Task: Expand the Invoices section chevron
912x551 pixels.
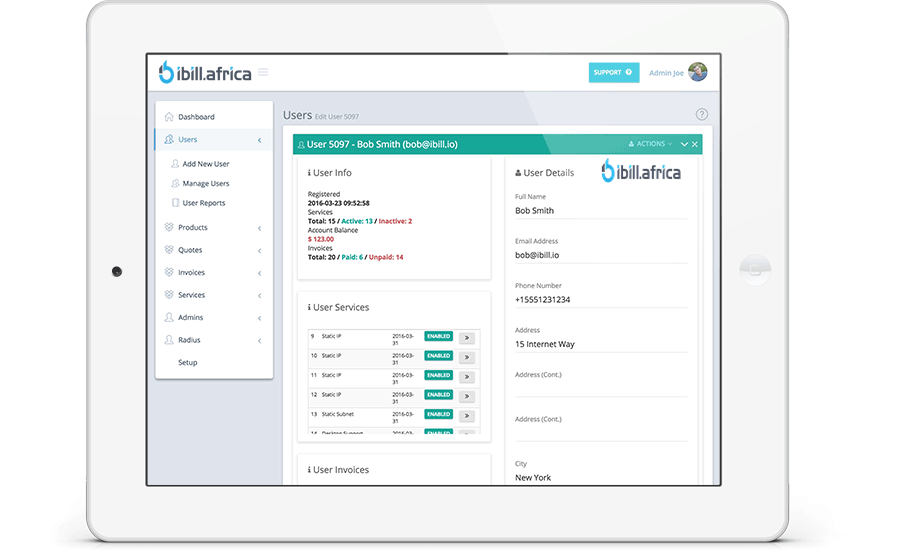Action: (259, 273)
